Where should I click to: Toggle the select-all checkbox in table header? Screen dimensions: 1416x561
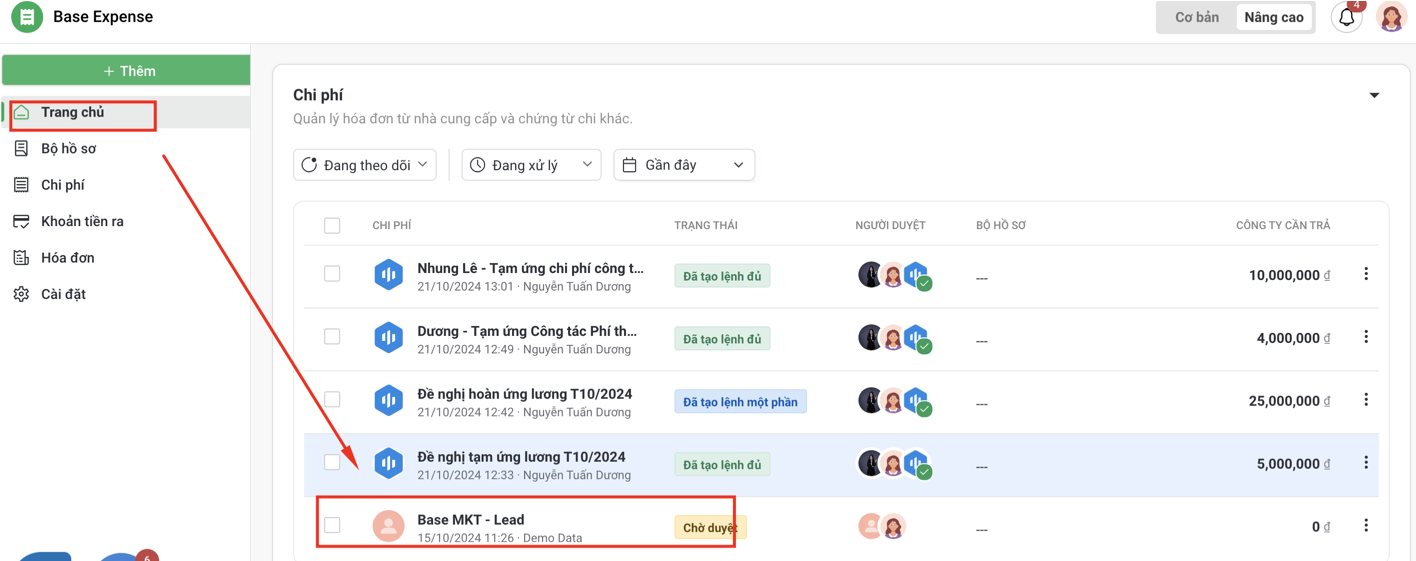[x=332, y=226]
